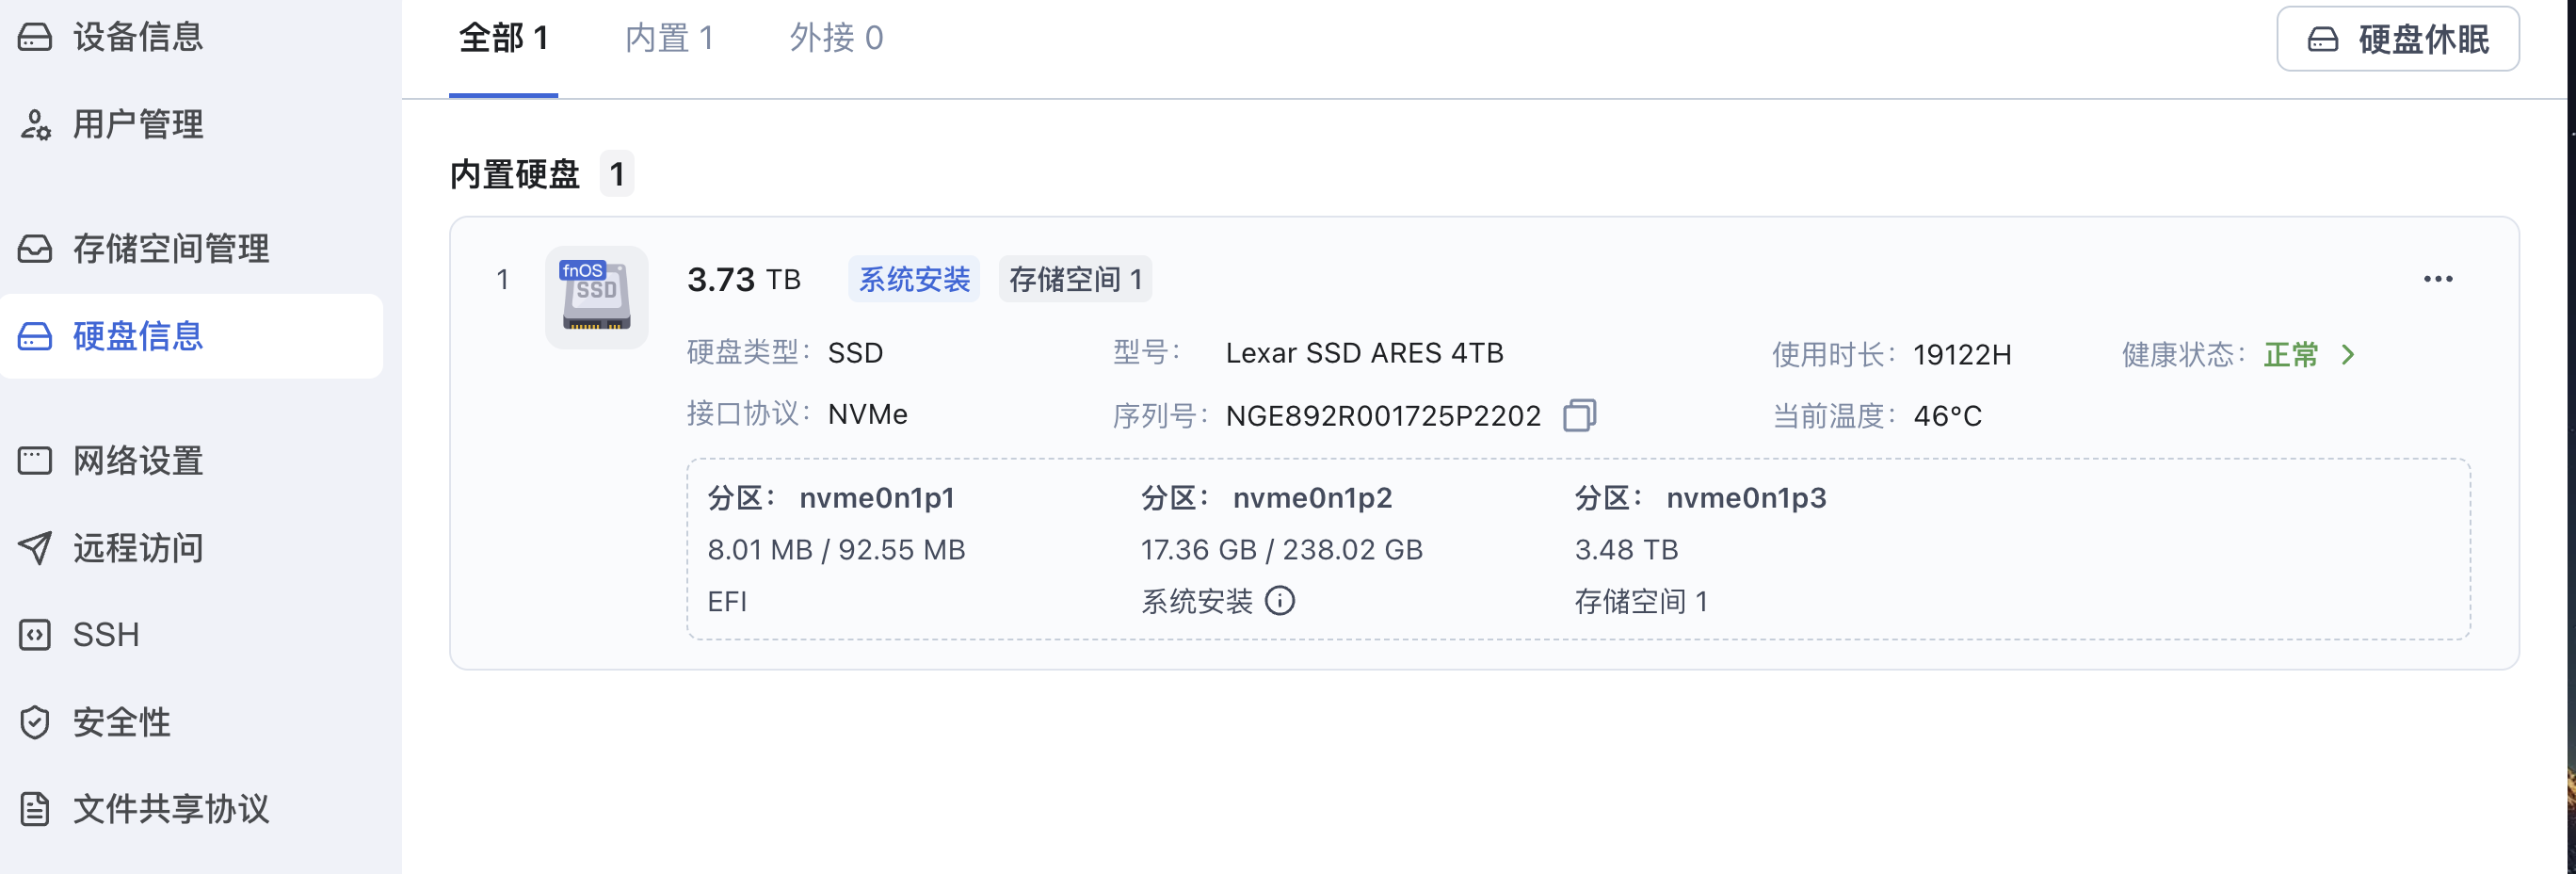Click the 存储空间 1 tag beside disk size

[1075, 279]
